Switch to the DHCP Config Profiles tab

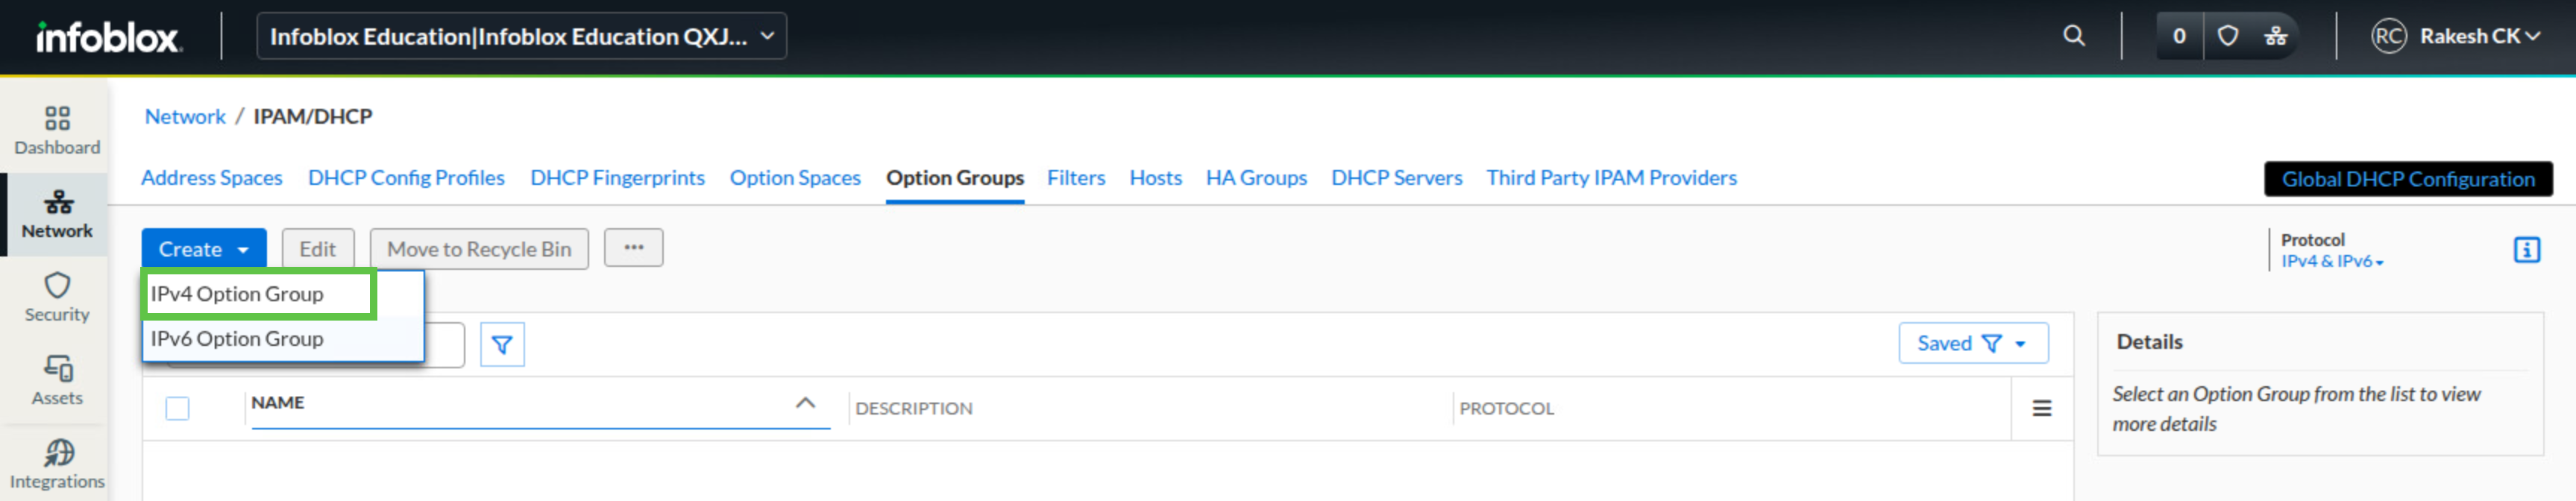(x=406, y=178)
